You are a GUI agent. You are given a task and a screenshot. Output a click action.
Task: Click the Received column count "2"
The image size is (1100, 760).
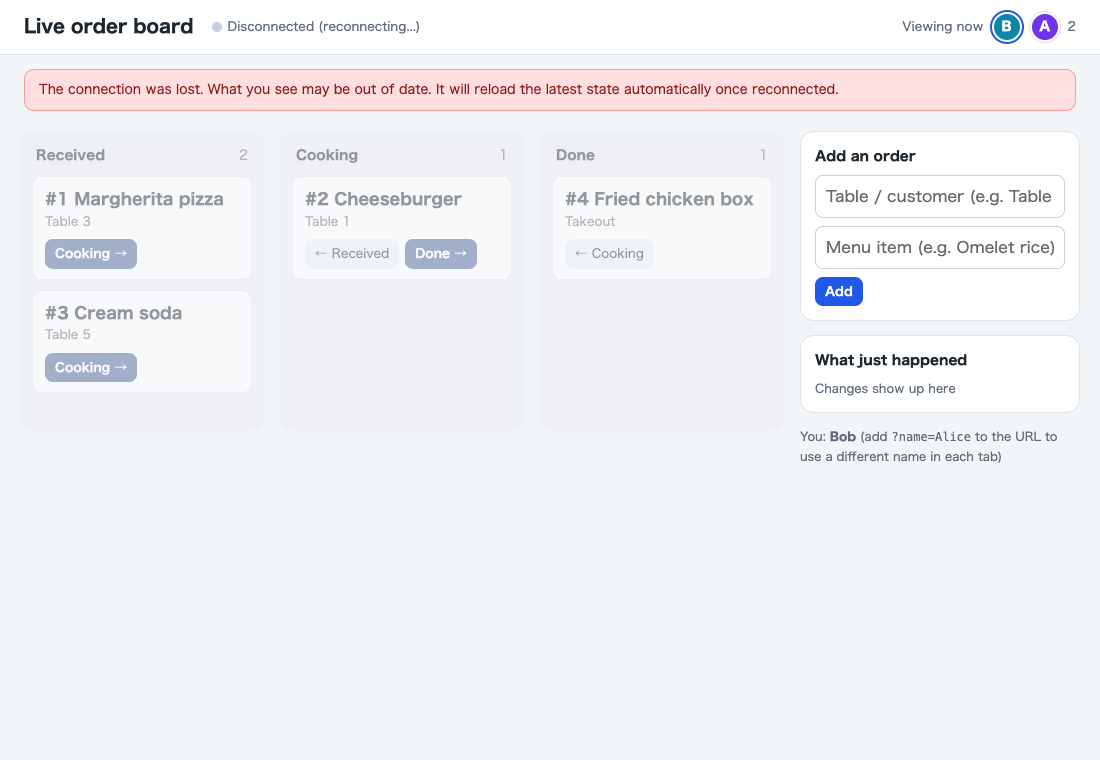pos(243,155)
